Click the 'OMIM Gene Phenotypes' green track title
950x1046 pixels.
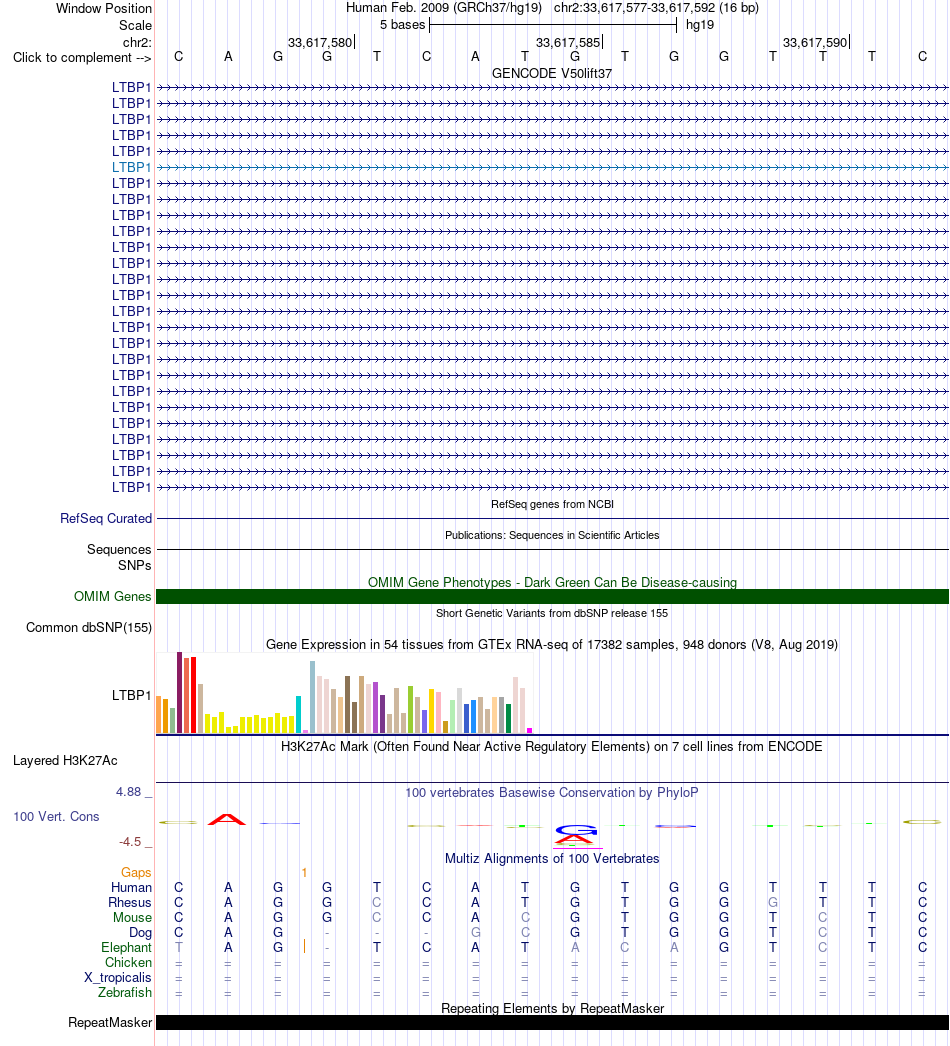pos(552,582)
